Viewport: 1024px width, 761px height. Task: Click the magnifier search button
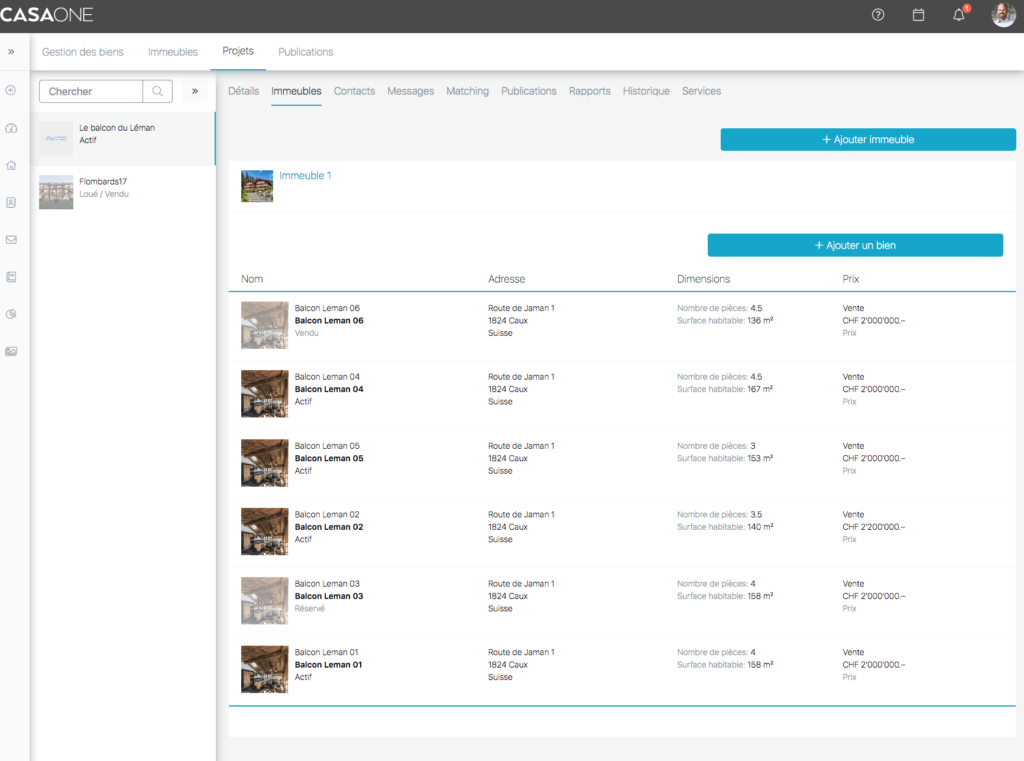pos(157,91)
